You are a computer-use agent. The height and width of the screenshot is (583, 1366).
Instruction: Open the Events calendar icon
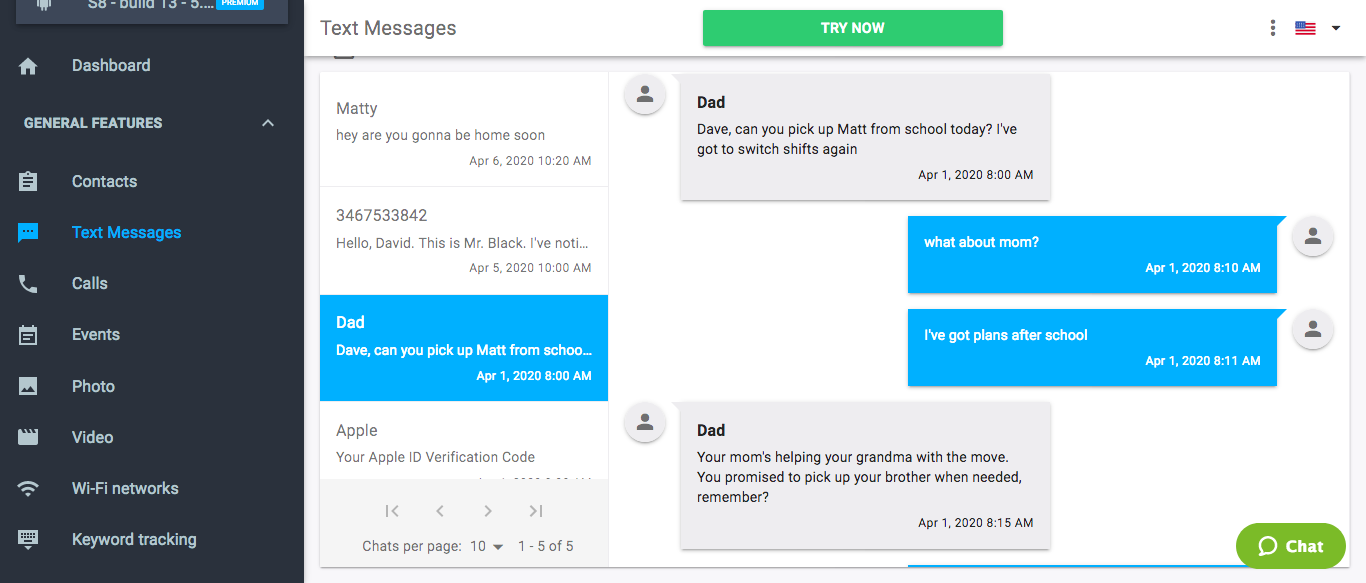pyautogui.click(x=28, y=335)
